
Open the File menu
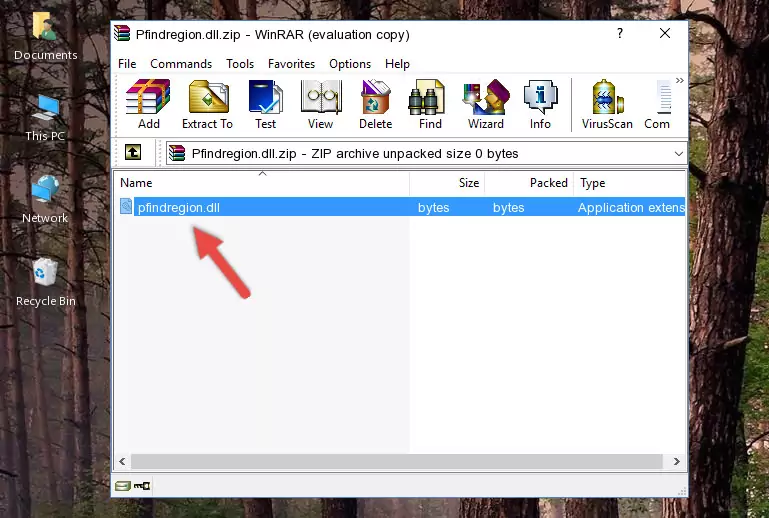tap(127, 64)
